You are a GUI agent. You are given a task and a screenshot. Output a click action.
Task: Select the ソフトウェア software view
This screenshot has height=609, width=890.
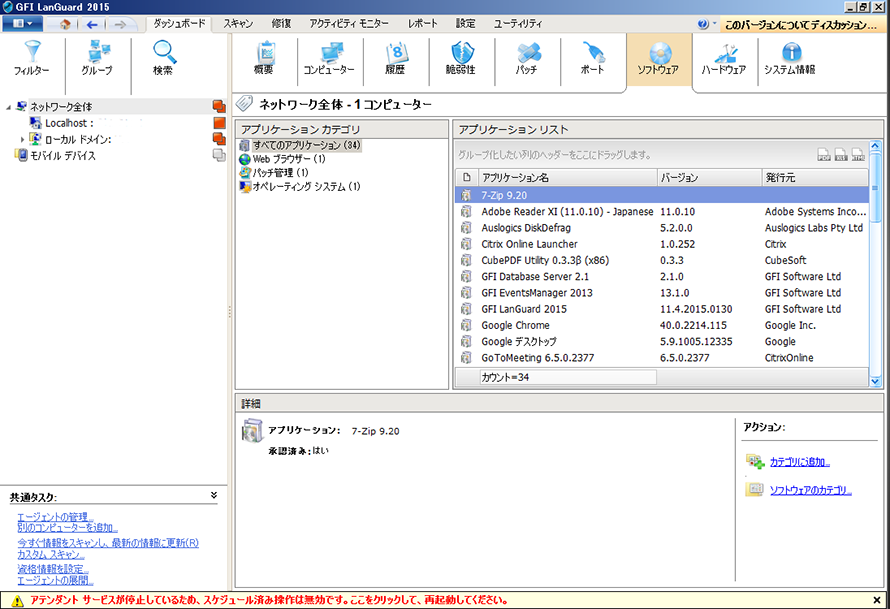[x=658, y=58]
